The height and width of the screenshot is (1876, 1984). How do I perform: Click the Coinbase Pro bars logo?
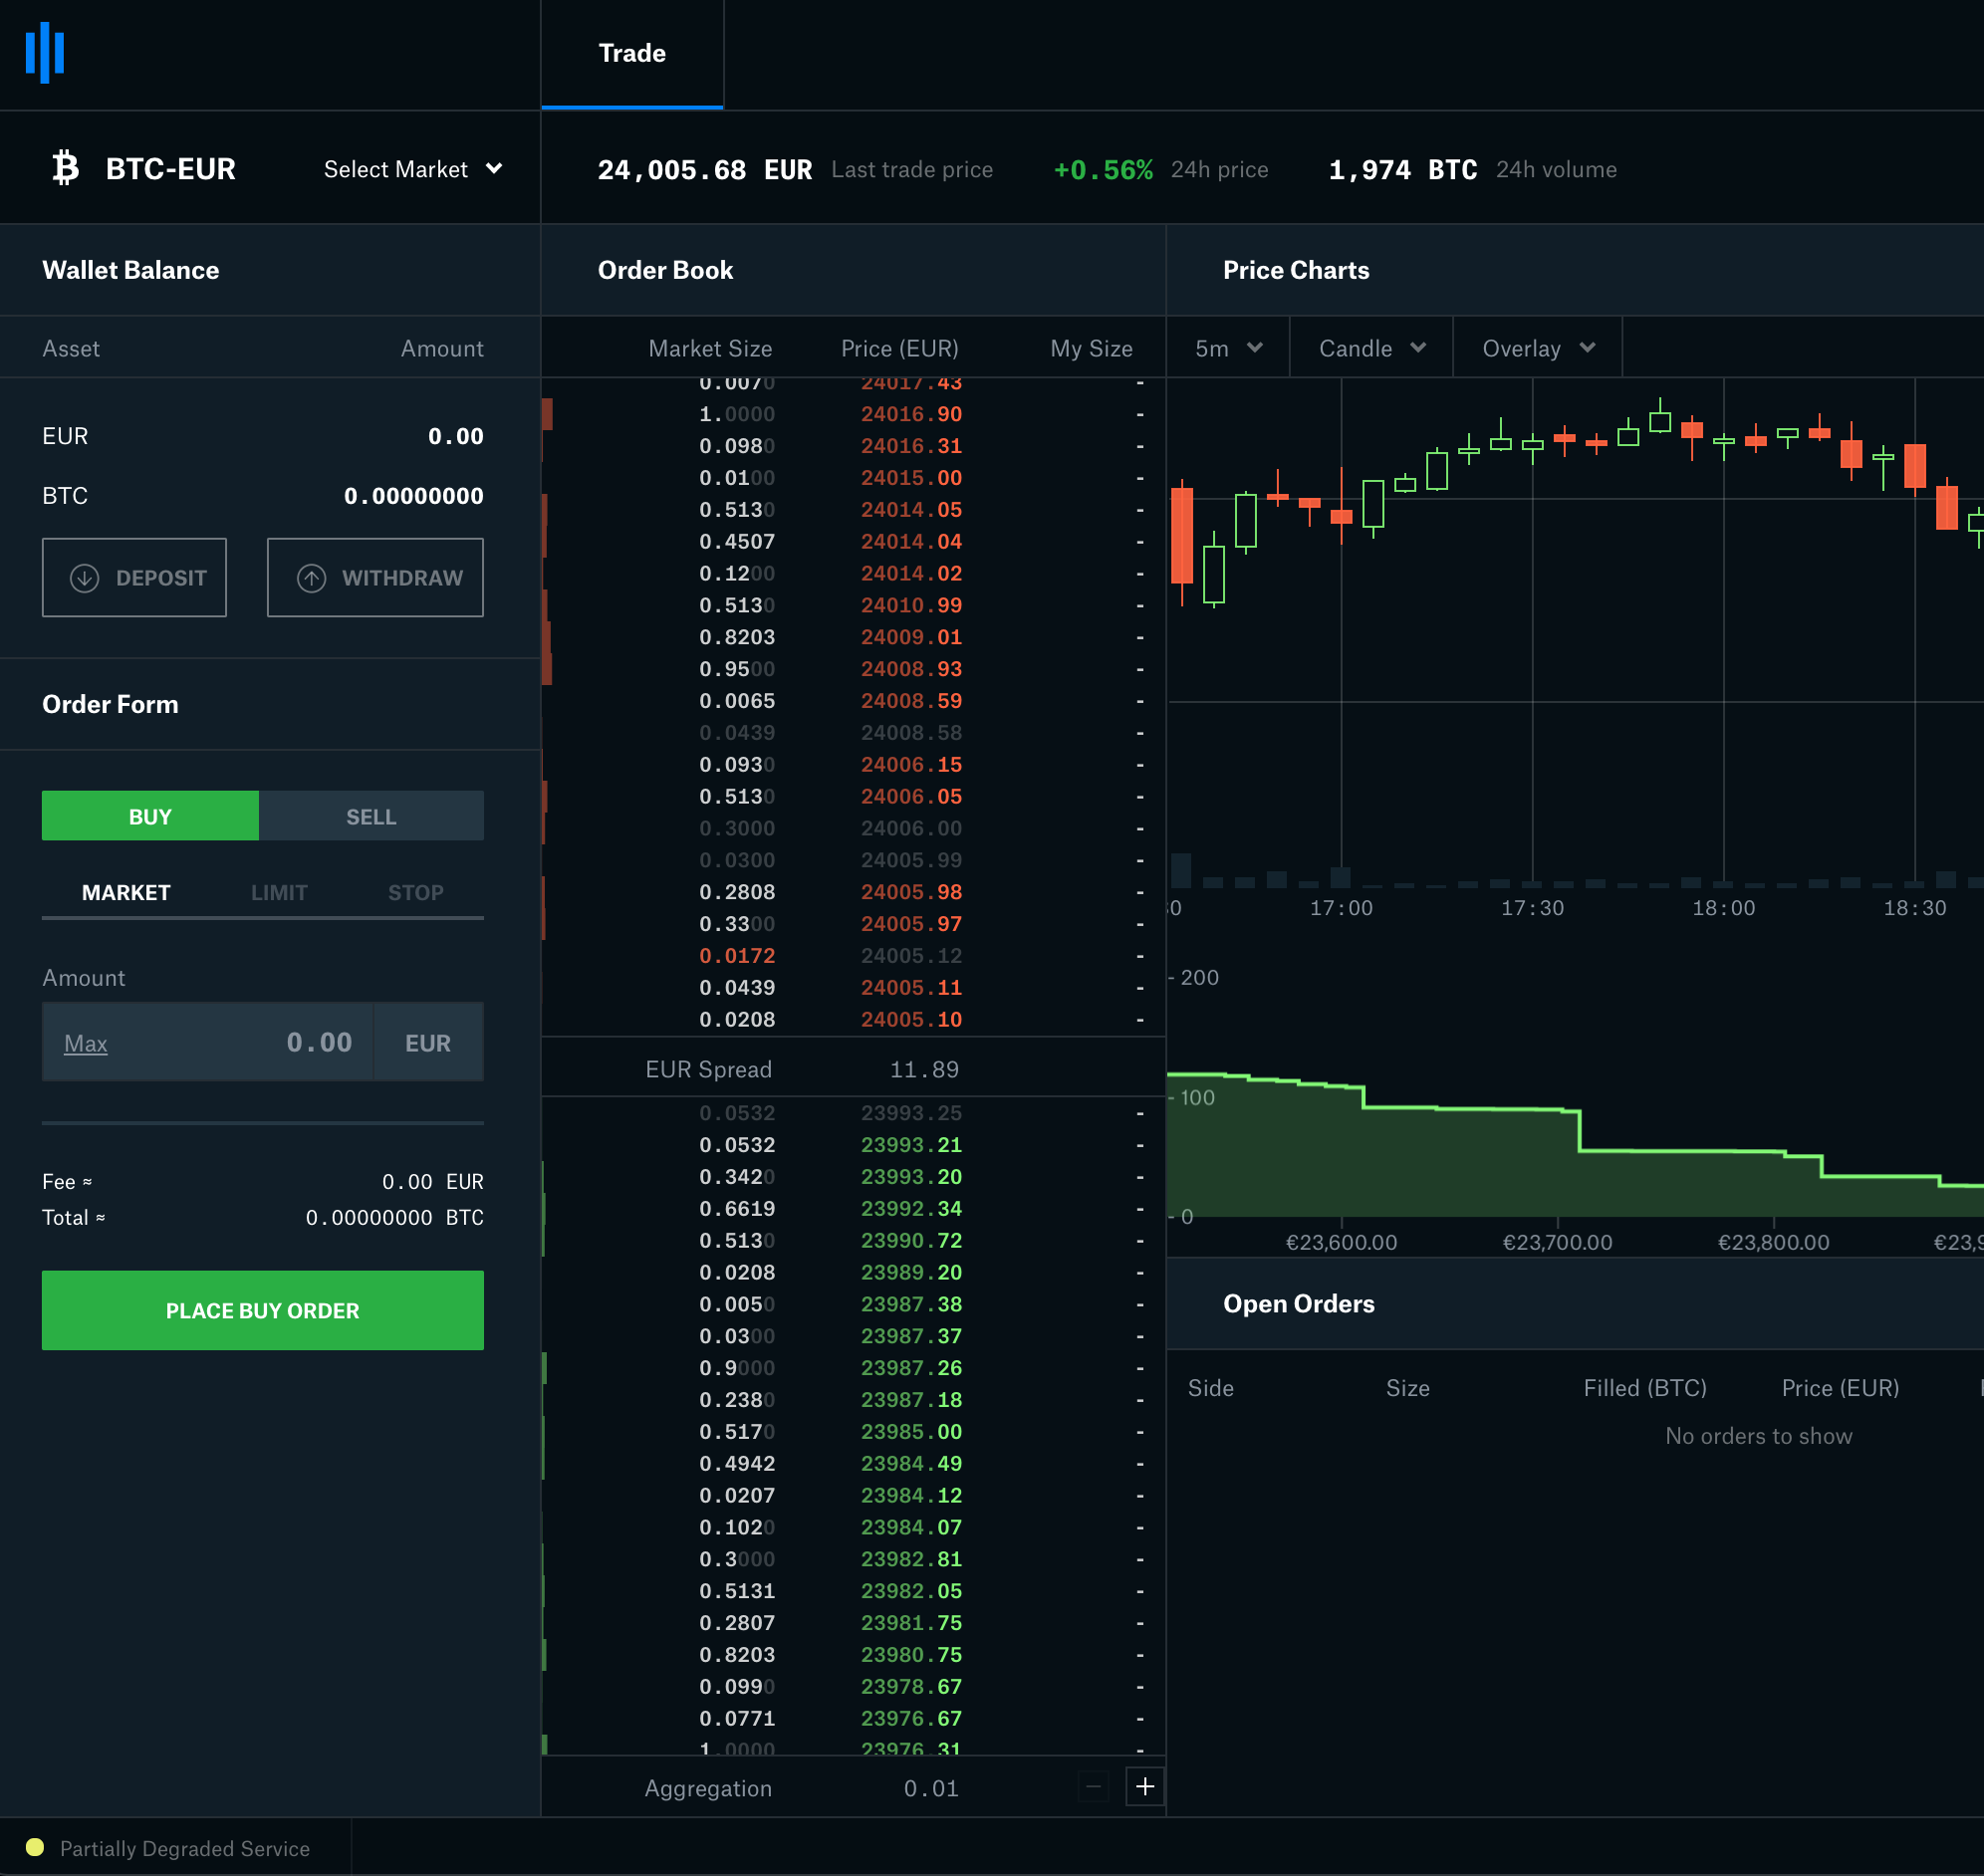[x=45, y=53]
